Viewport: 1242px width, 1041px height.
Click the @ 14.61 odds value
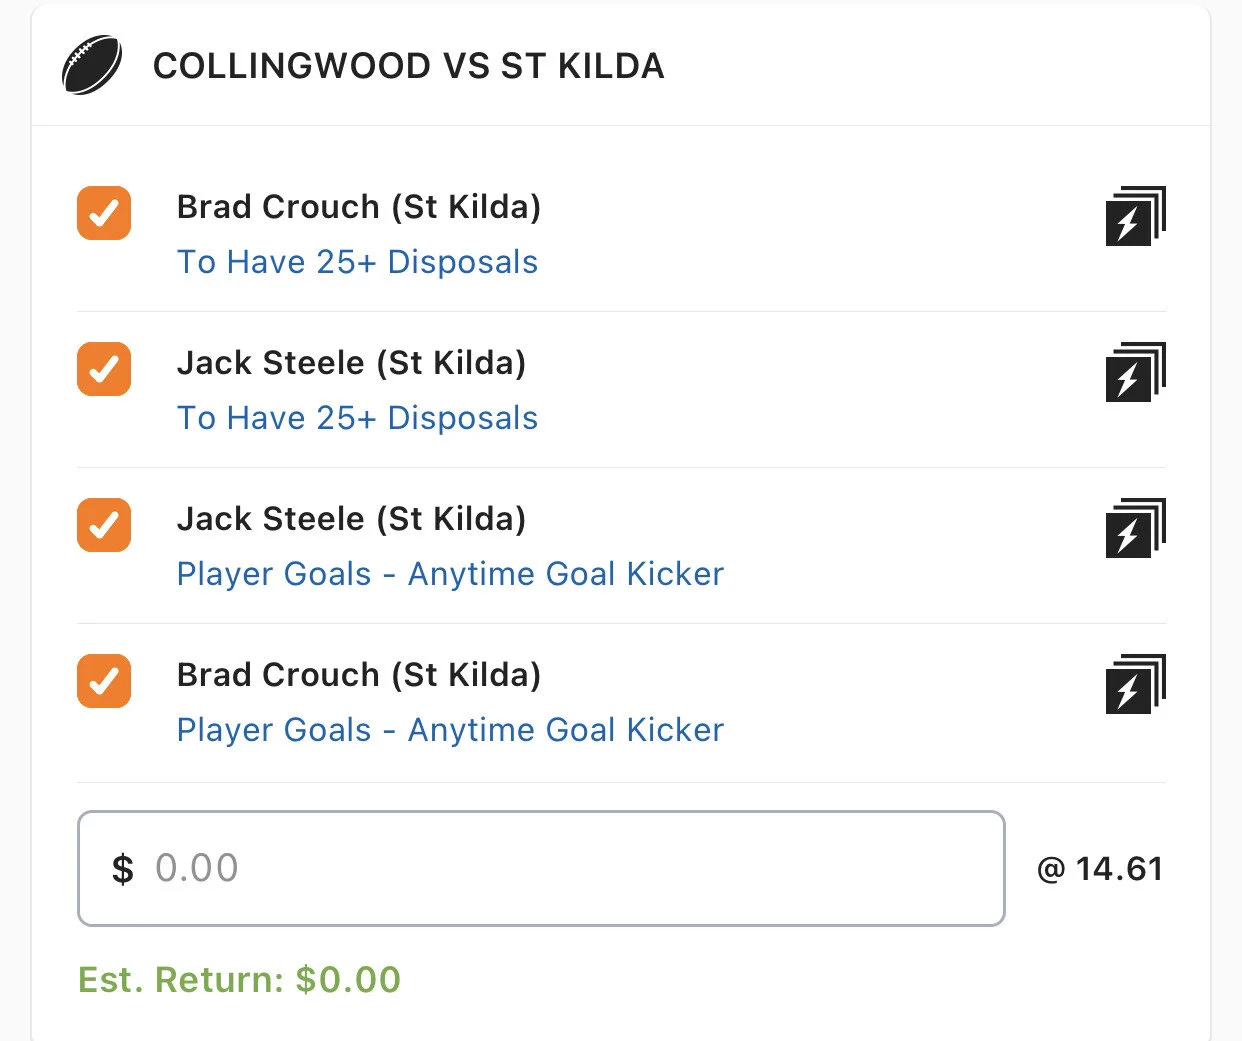click(1100, 869)
